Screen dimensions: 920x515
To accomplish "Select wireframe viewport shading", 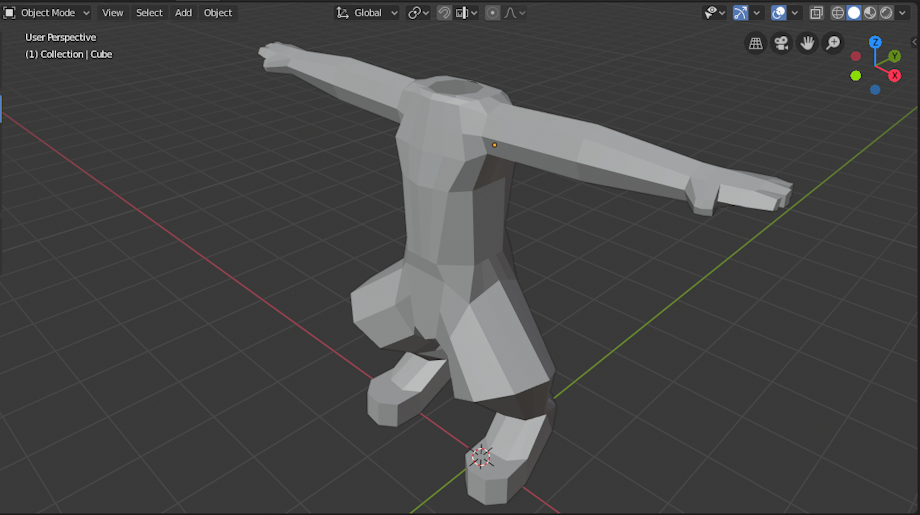I will tap(838, 12).
